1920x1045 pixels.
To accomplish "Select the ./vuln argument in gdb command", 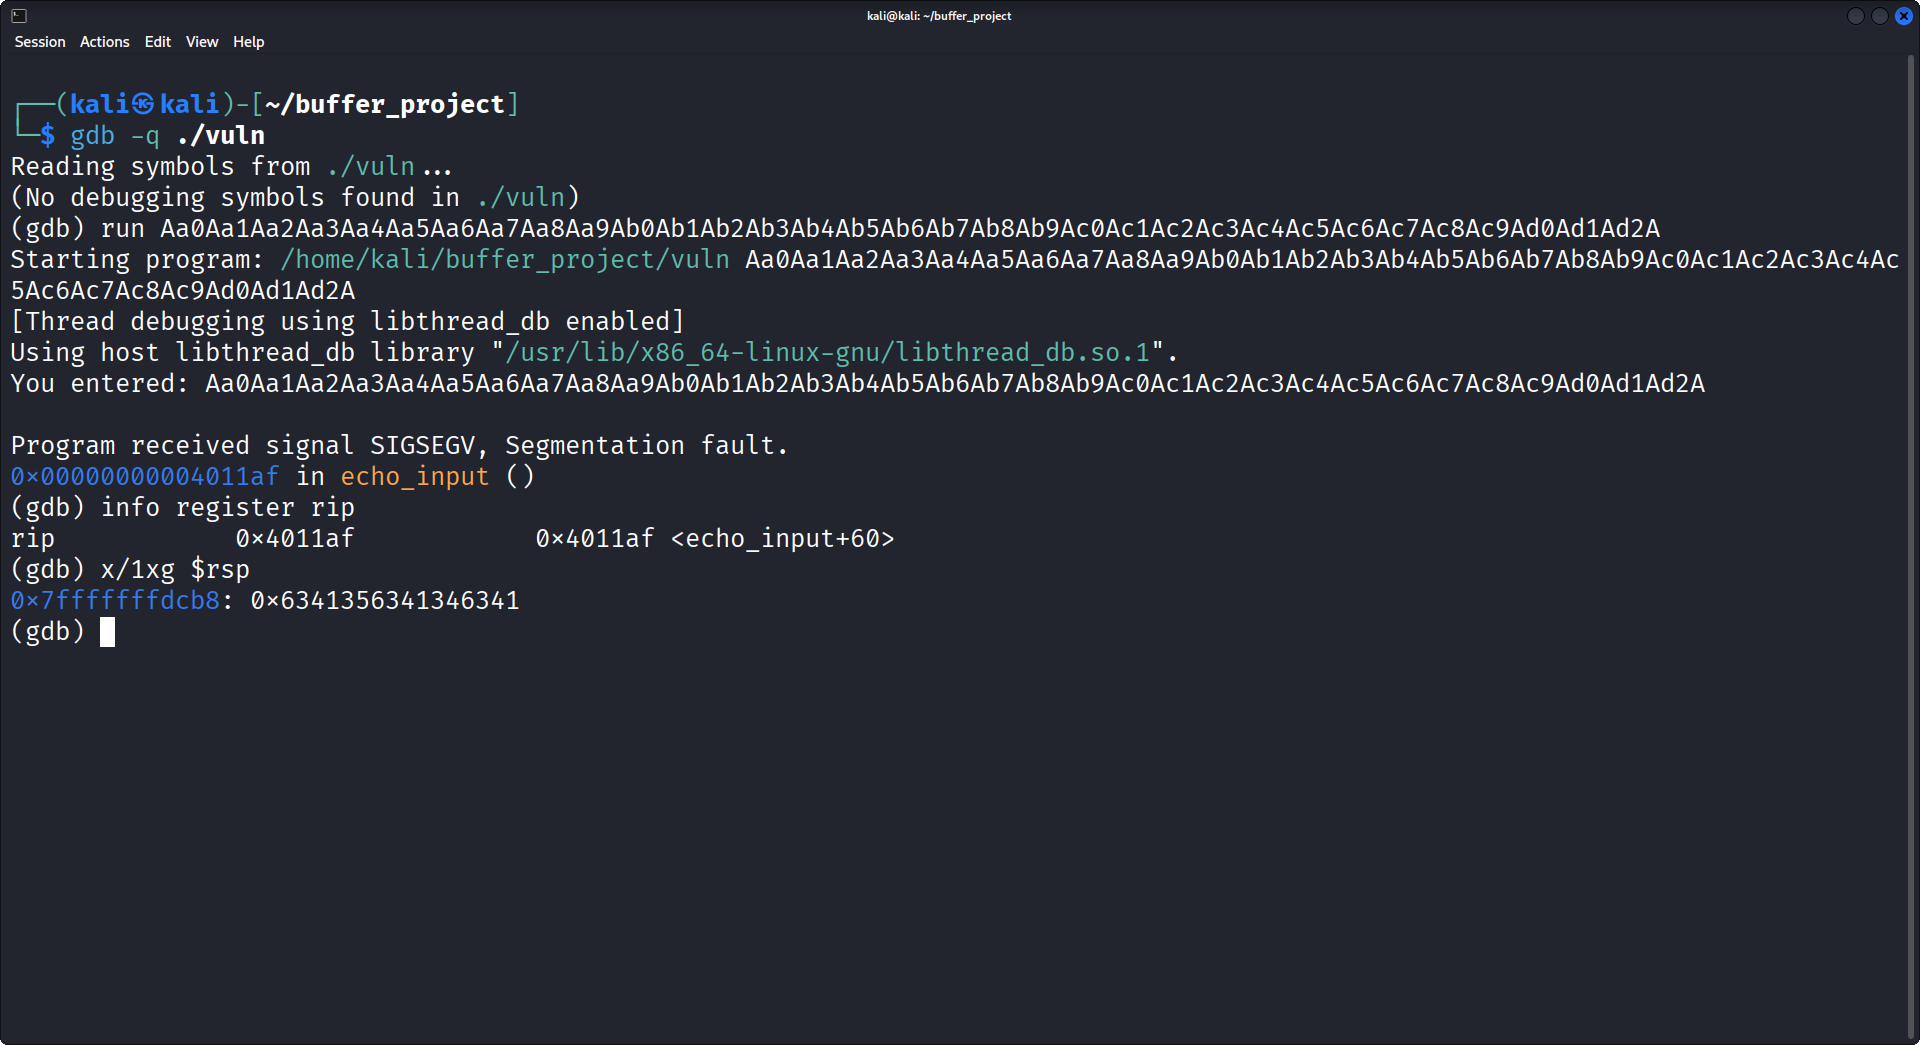I will (222, 135).
